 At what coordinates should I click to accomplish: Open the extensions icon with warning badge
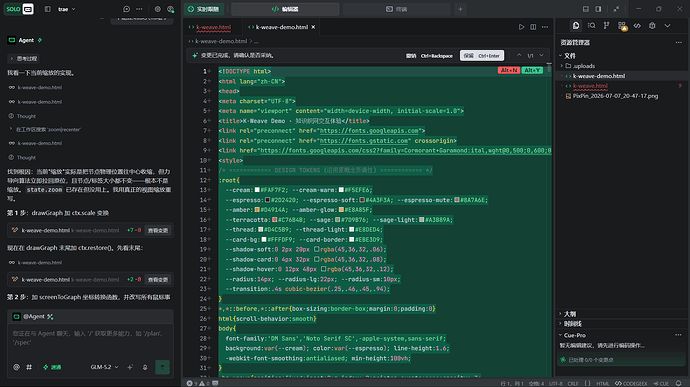pyautogui.click(x=622, y=26)
